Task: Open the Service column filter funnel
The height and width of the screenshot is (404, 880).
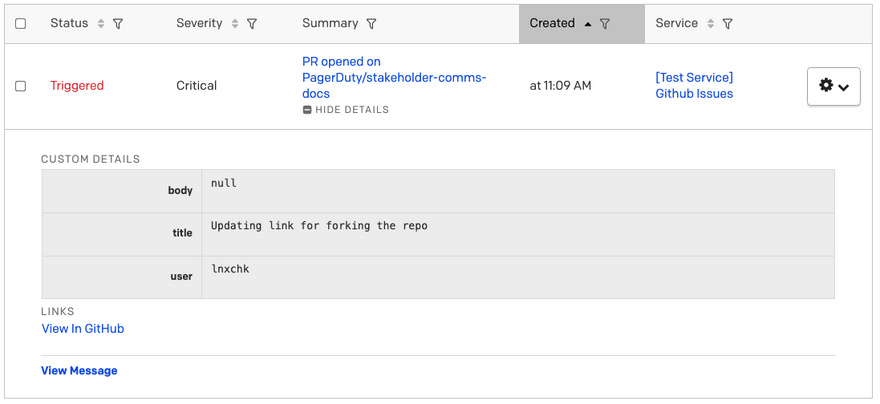Action: [727, 24]
